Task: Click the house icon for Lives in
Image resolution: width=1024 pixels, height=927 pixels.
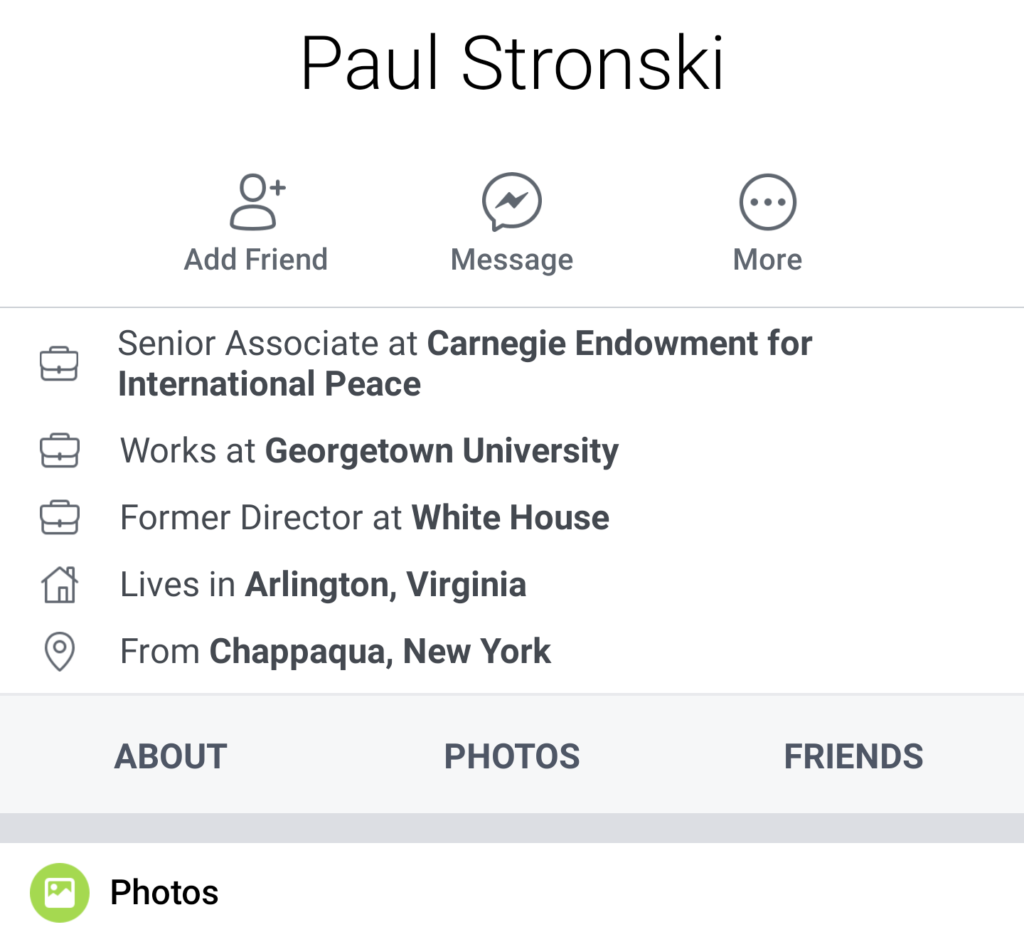Action: click(x=59, y=584)
